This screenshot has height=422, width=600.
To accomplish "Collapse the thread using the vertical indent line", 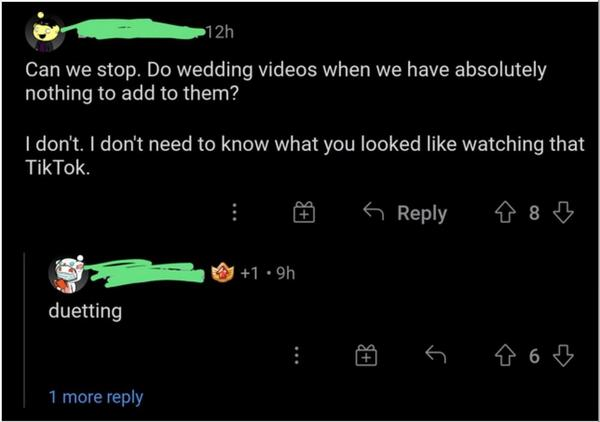I will [24, 330].
